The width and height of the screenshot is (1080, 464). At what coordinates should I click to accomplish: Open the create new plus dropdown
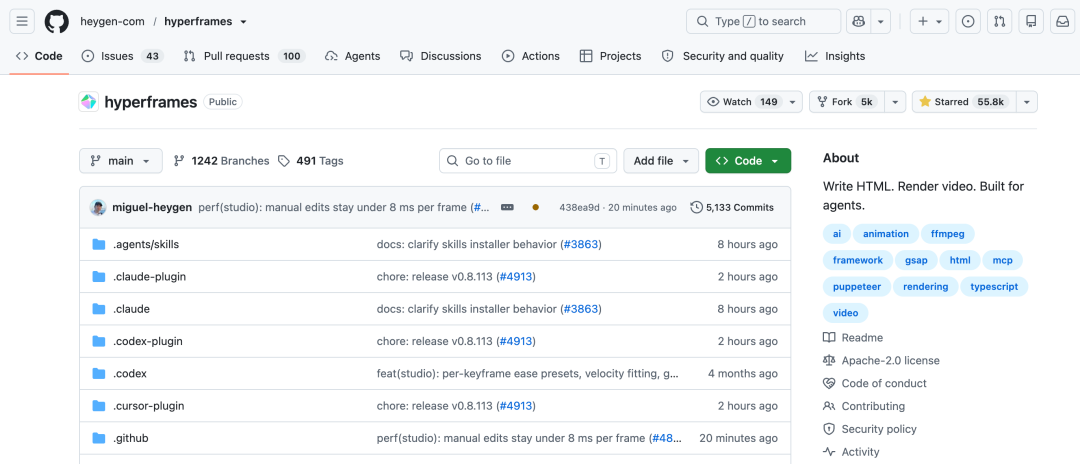click(x=930, y=21)
